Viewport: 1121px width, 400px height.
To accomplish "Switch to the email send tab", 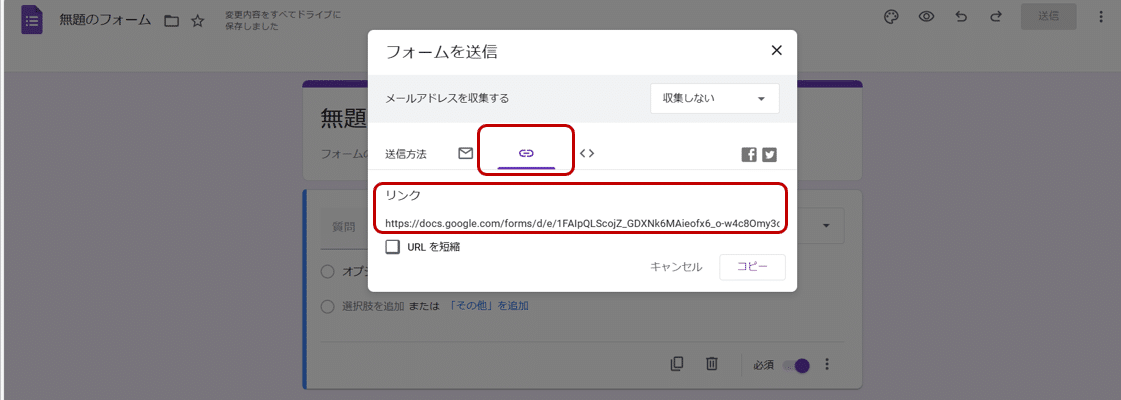I will (x=465, y=153).
